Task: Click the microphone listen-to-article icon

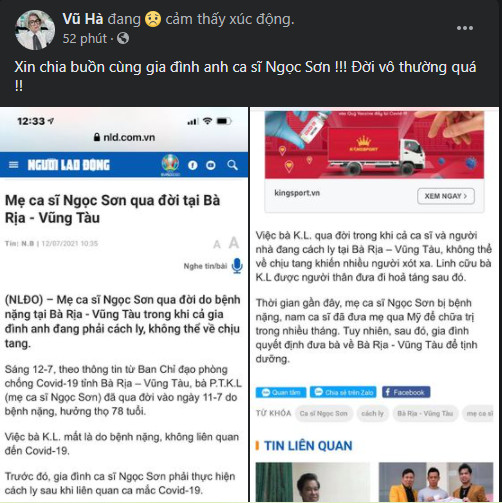Action: coord(237,266)
